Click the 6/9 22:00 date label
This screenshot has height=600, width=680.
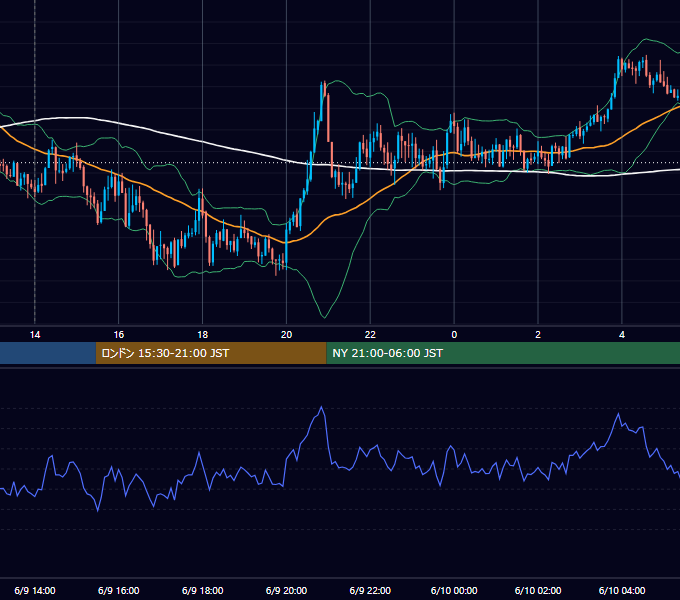tap(370, 590)
